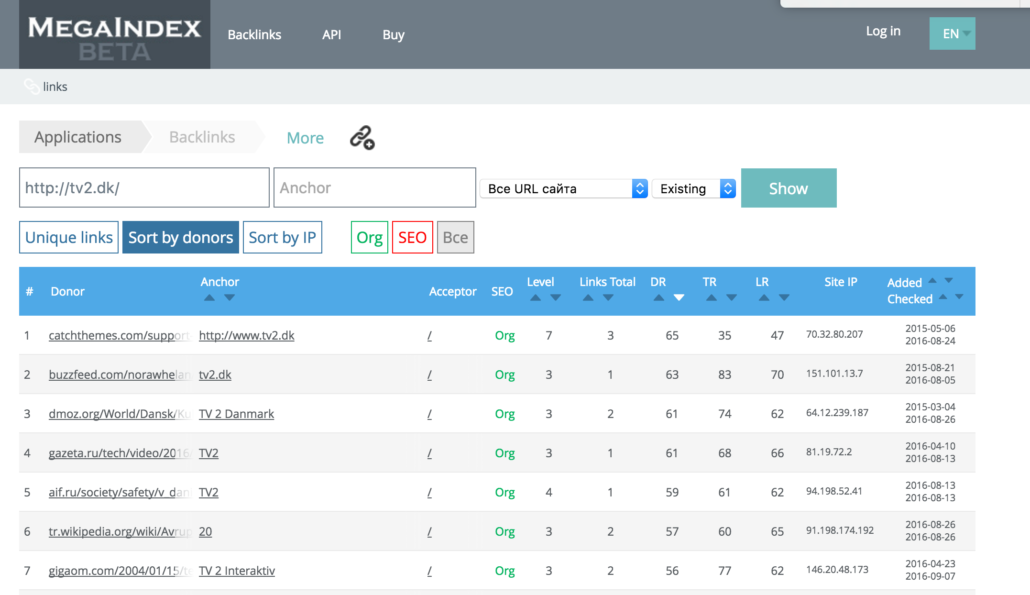Click site IP 70.32.80.207
Image resolution: width=1030 pixels, height=595 pixels.
(834, 334)
